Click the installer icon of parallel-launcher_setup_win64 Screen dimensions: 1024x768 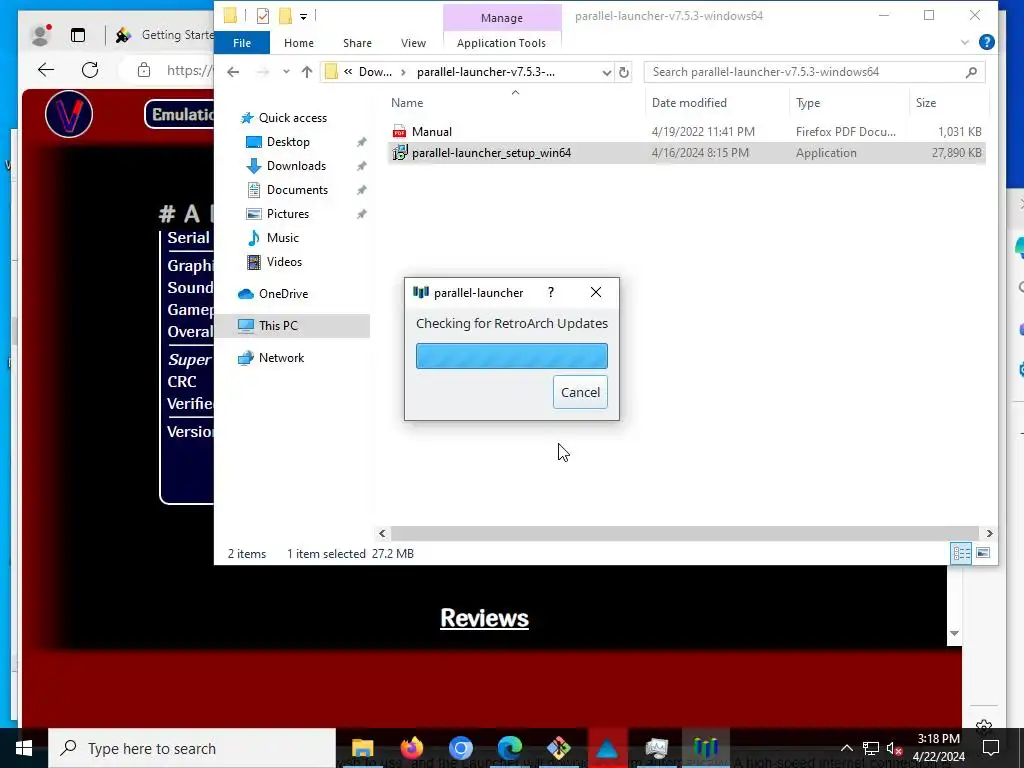point(399,153)
